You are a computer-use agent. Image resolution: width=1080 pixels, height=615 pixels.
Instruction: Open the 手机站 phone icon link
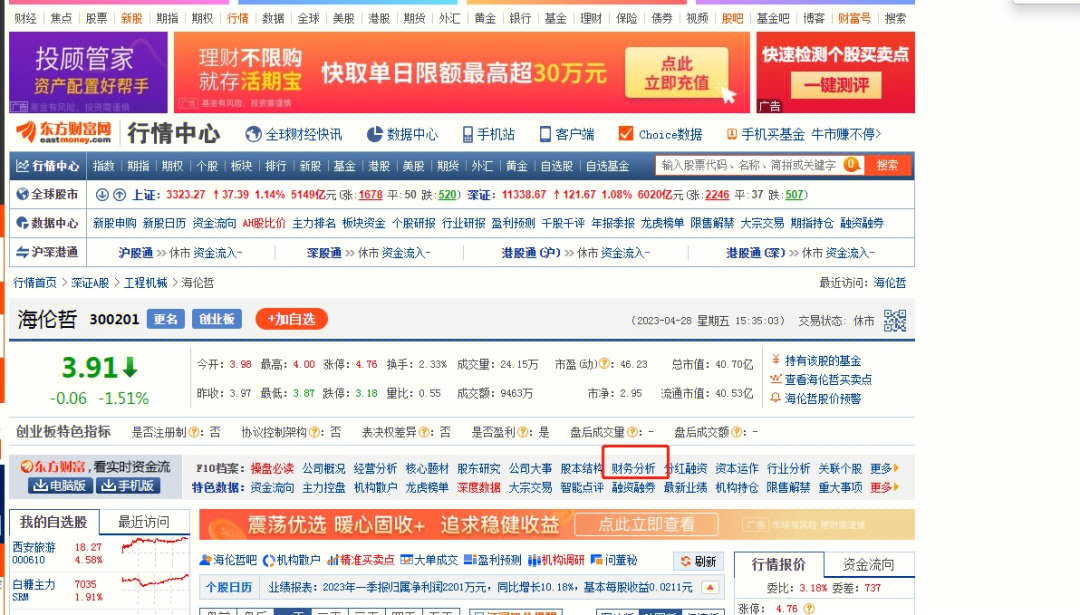[468, 134]
